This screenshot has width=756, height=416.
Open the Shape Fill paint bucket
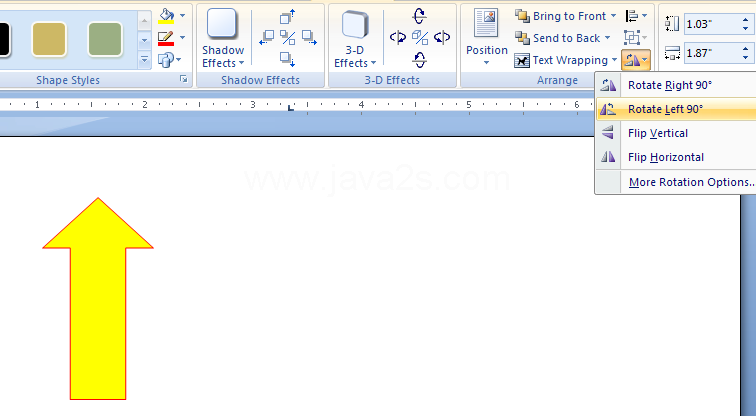[x=166, y=16]
